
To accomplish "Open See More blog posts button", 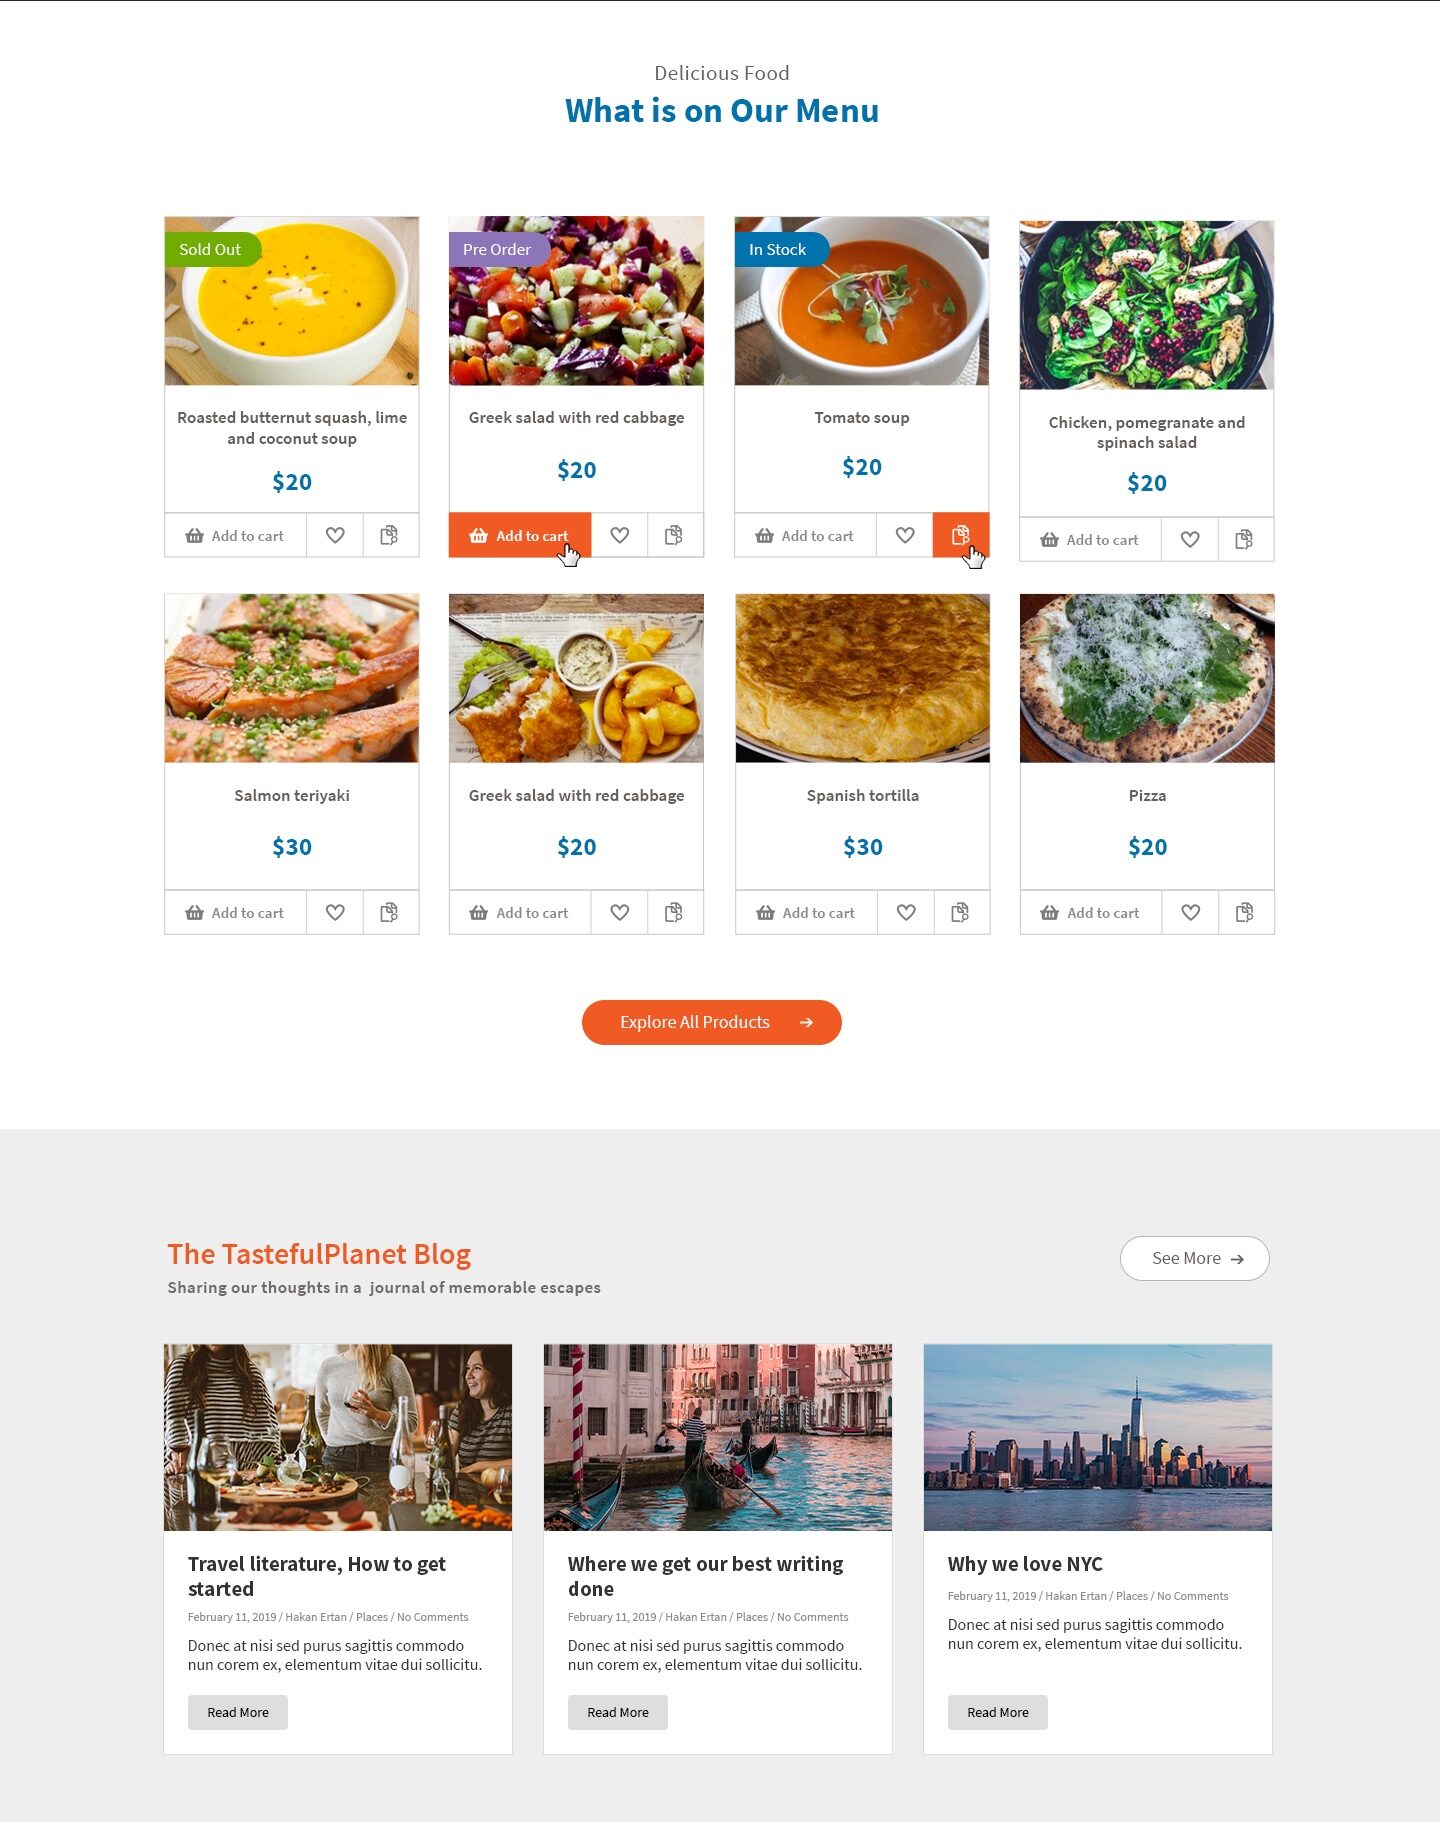I will 1195,1258.
